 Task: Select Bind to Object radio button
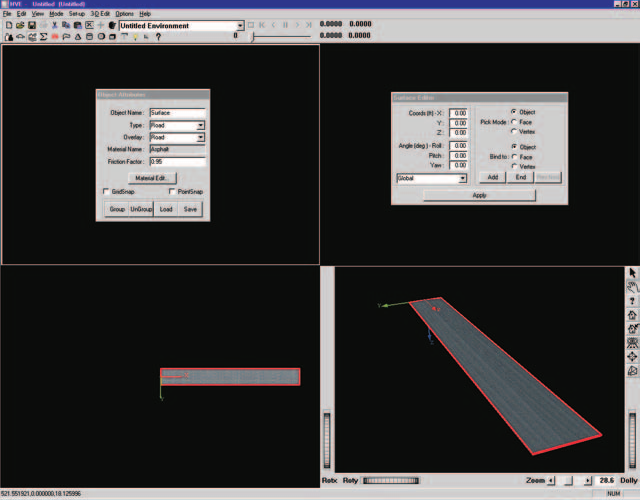(x=514, y=147)
